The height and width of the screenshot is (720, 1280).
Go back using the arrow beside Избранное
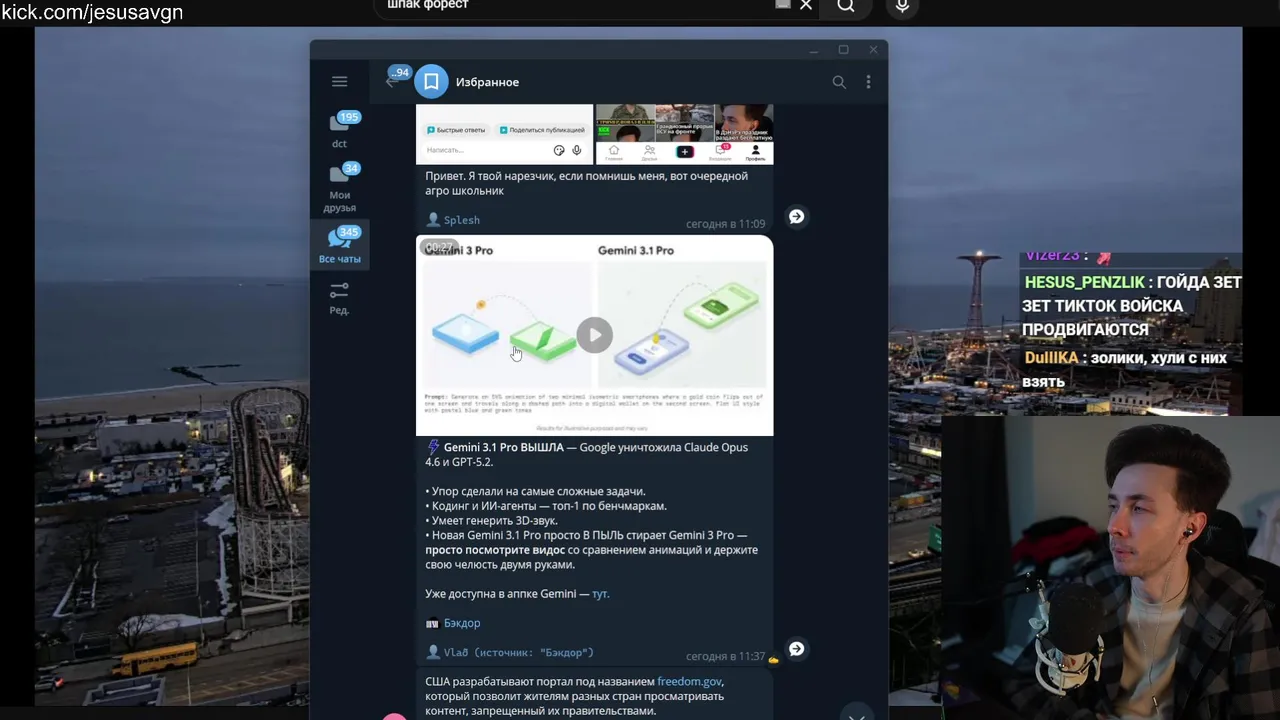tap(391, 83)
